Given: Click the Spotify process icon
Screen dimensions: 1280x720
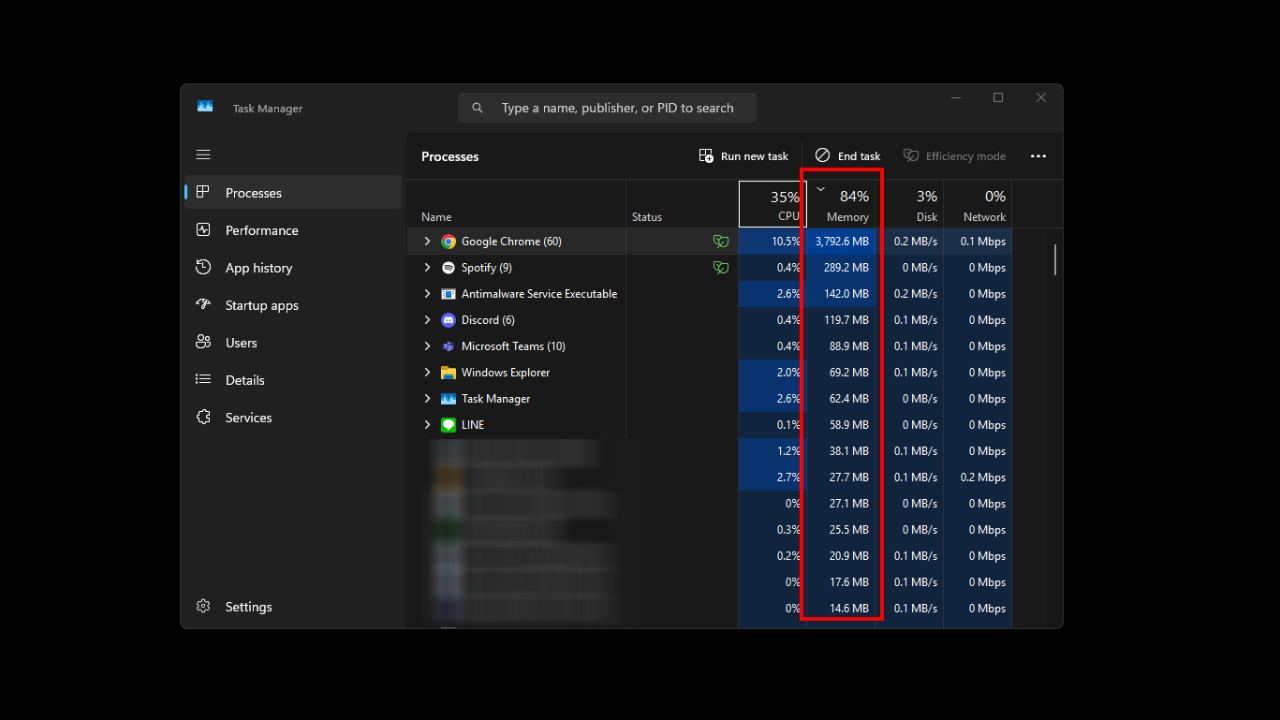Looking at the screenshot, I should 448,267.
